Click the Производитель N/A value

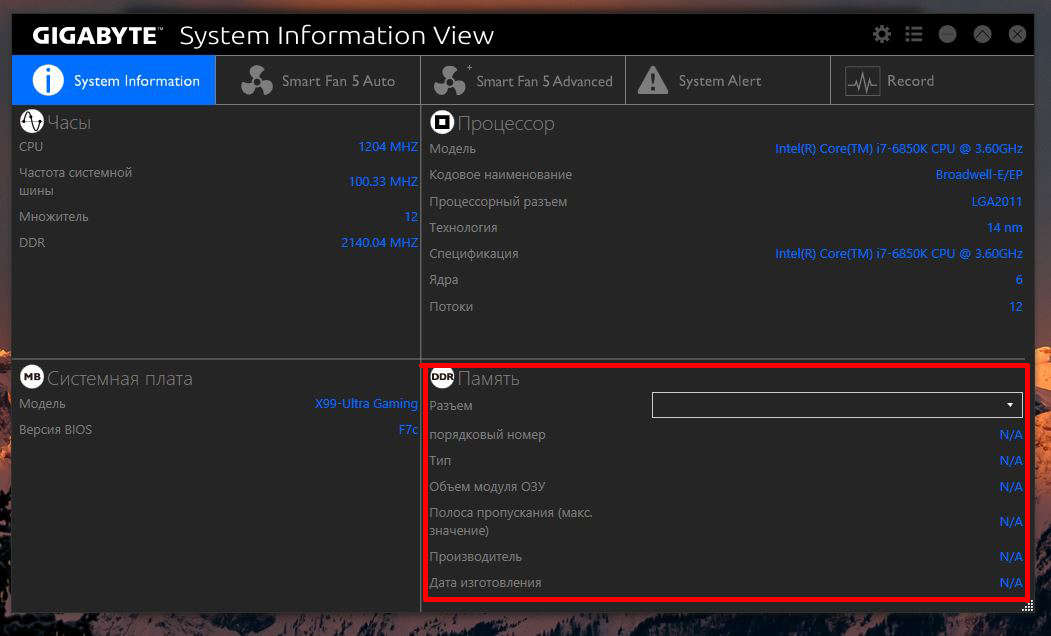click(x=1011, y=557)
